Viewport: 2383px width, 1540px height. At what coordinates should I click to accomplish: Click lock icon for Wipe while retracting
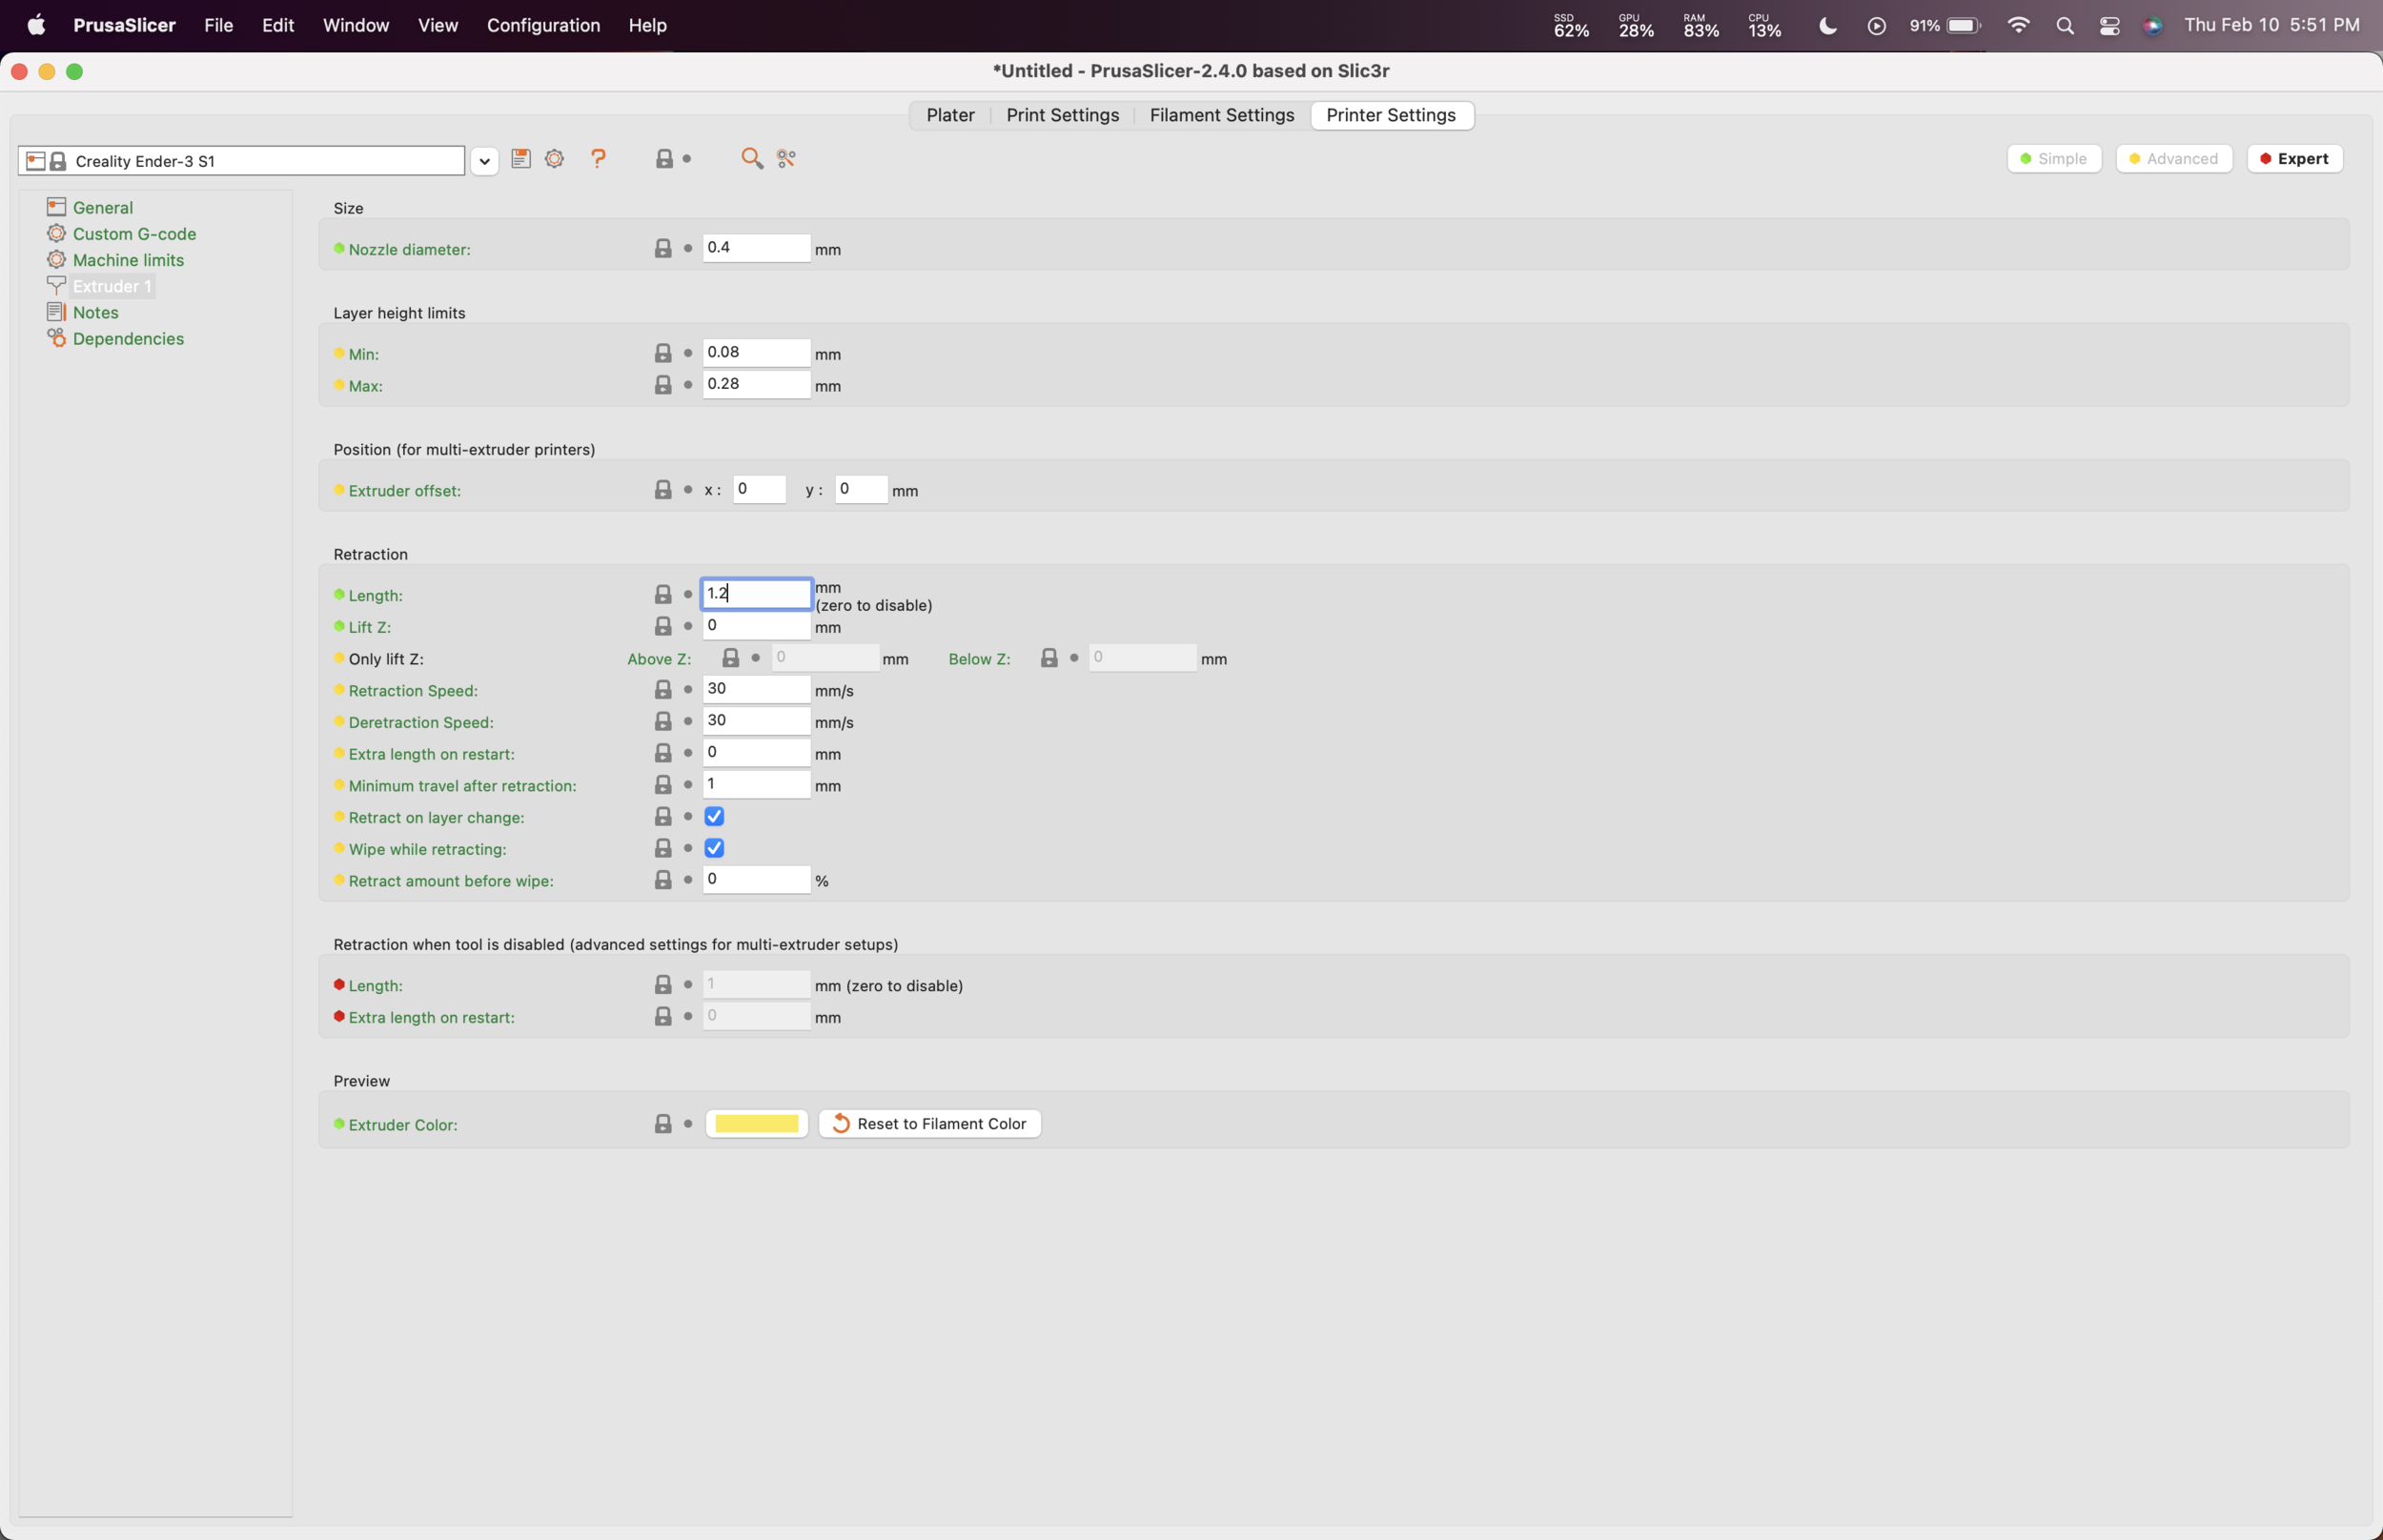point(663,849)
